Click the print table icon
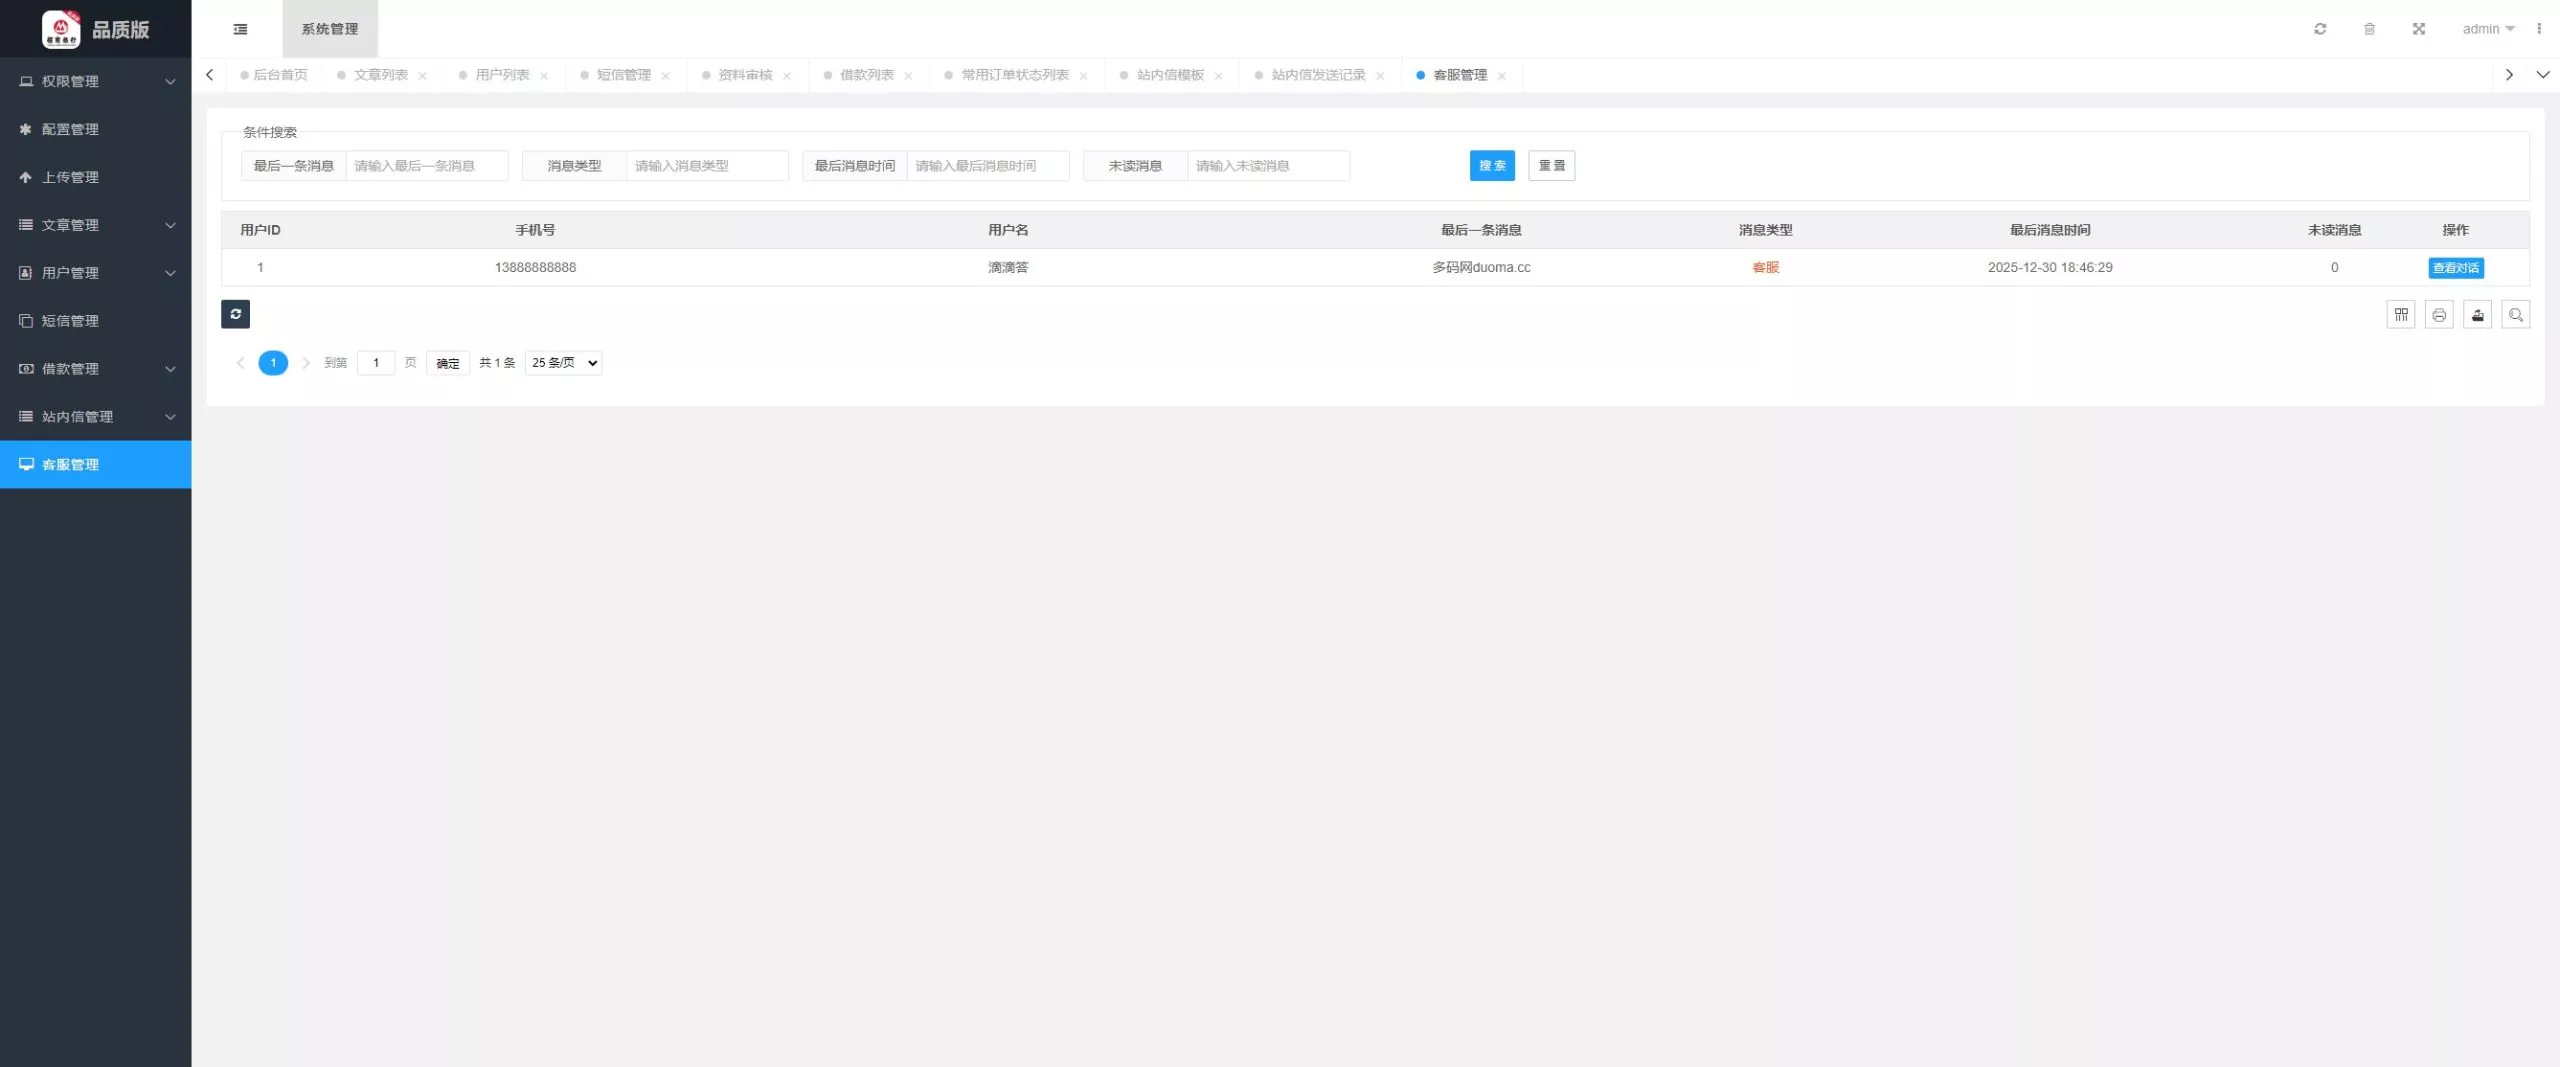Screen dimensions: 2560x1067 [x=2439, y=315]
